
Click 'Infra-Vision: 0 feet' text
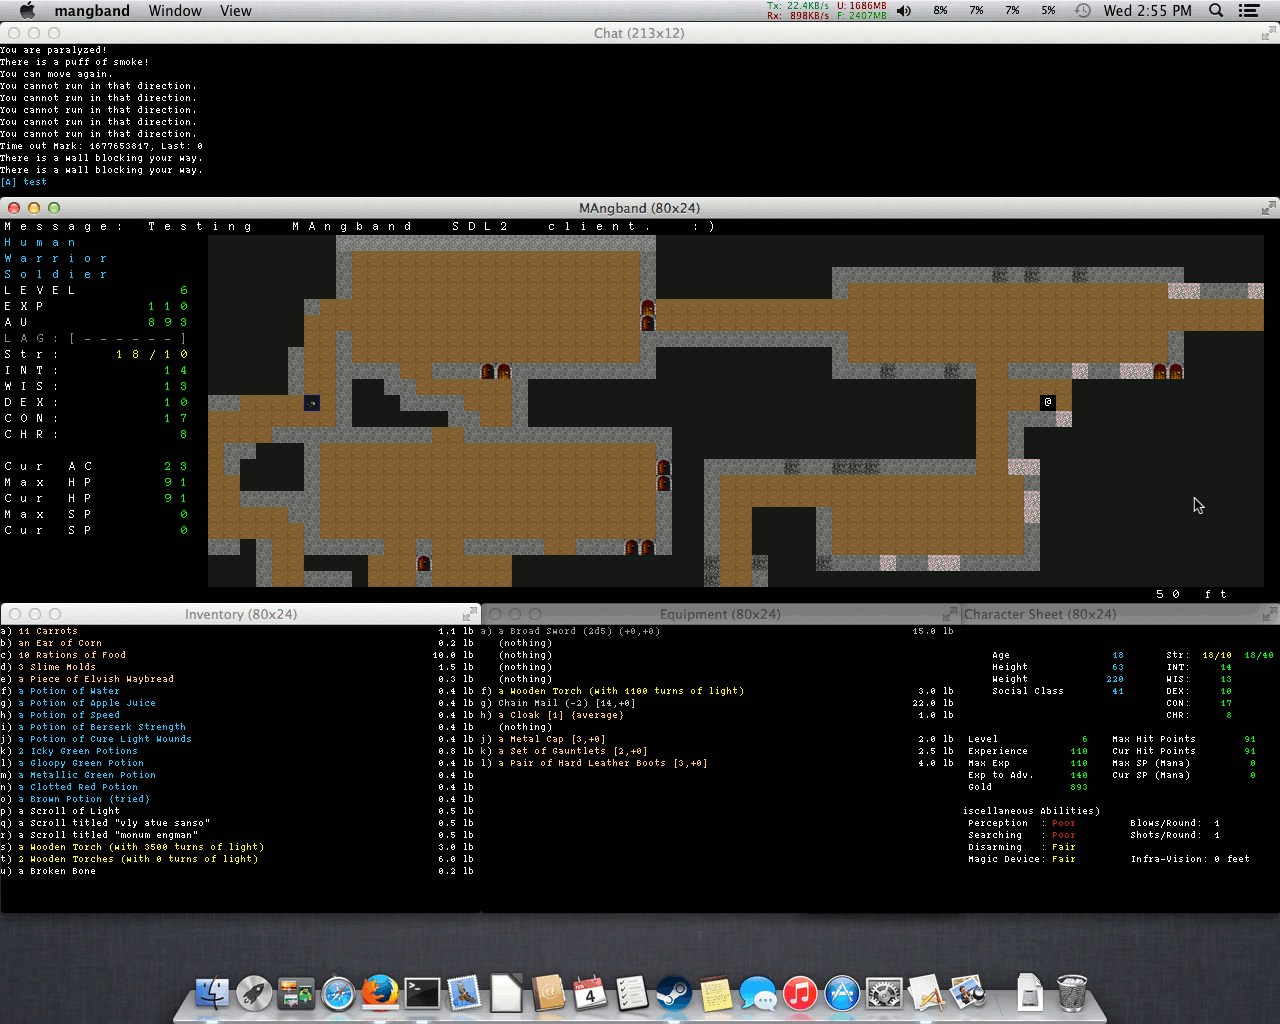(x=1190, y=859)
